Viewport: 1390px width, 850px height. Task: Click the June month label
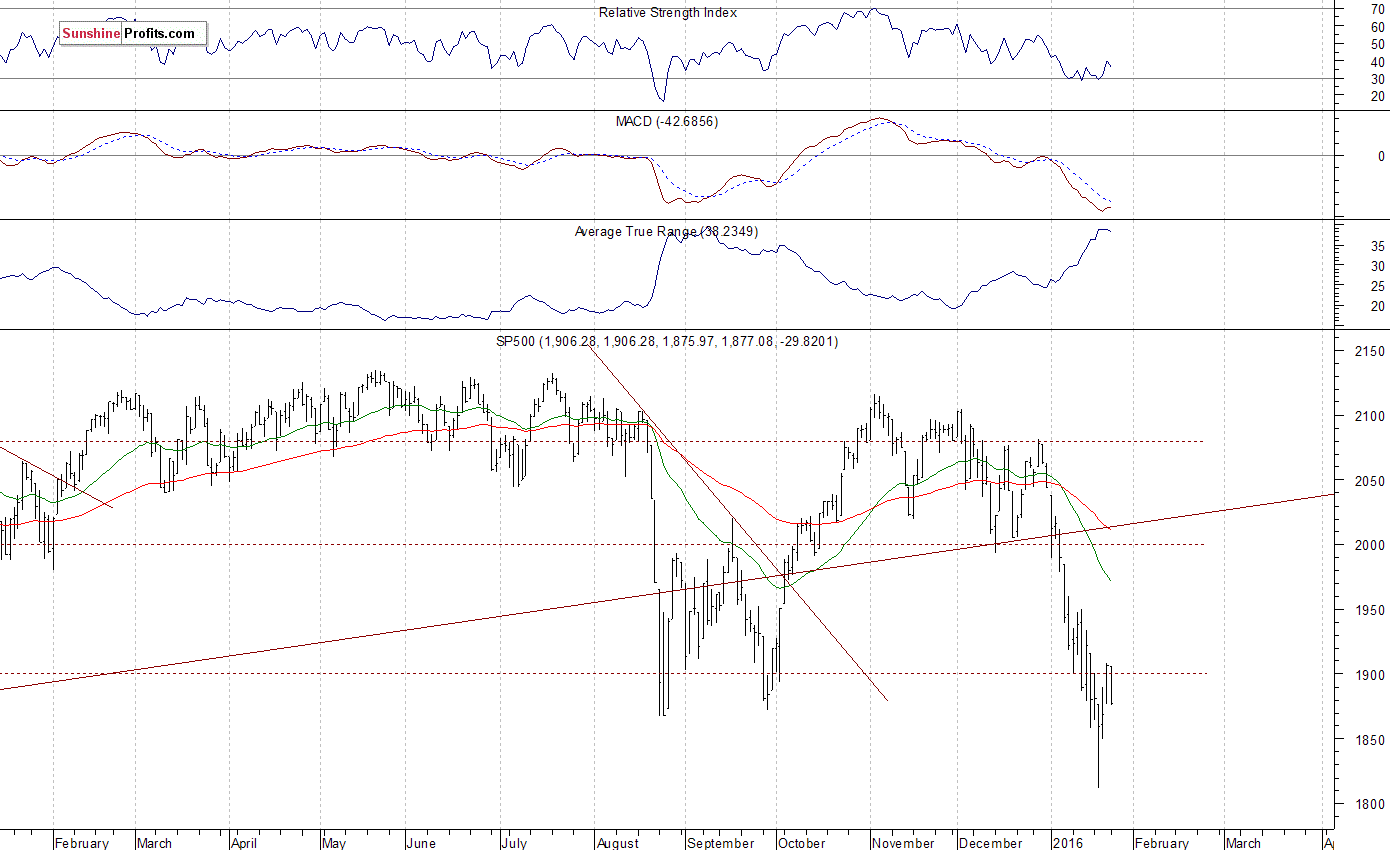[421, 843]
